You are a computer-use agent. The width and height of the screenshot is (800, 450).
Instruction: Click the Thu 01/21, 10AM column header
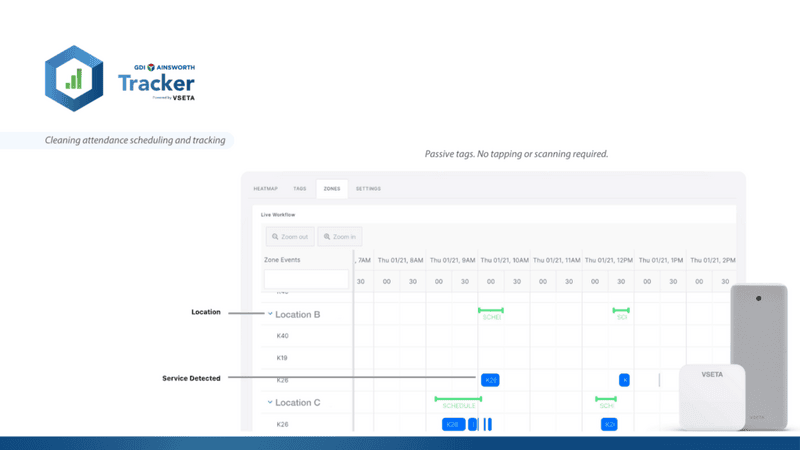(x=504, y=260)
